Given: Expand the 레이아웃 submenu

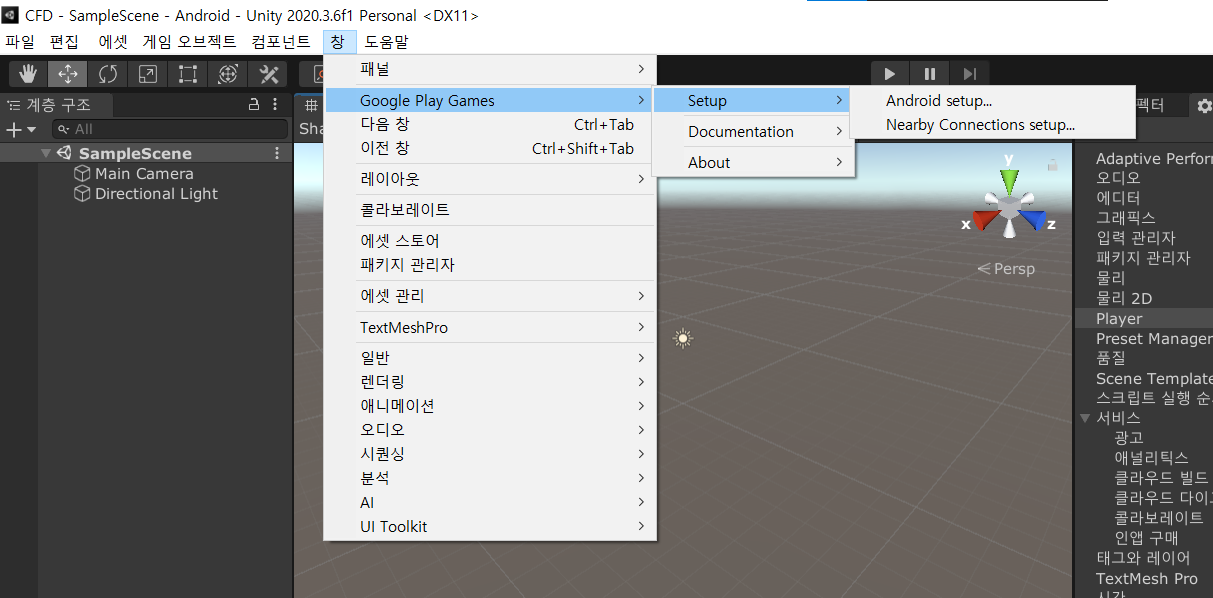Looking at the screenshot, I should click(490, 179).
